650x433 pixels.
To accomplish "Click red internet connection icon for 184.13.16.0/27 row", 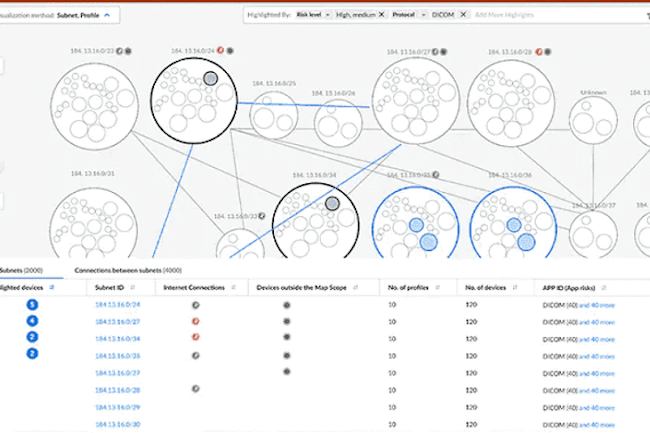I will (x=194, y=321).
